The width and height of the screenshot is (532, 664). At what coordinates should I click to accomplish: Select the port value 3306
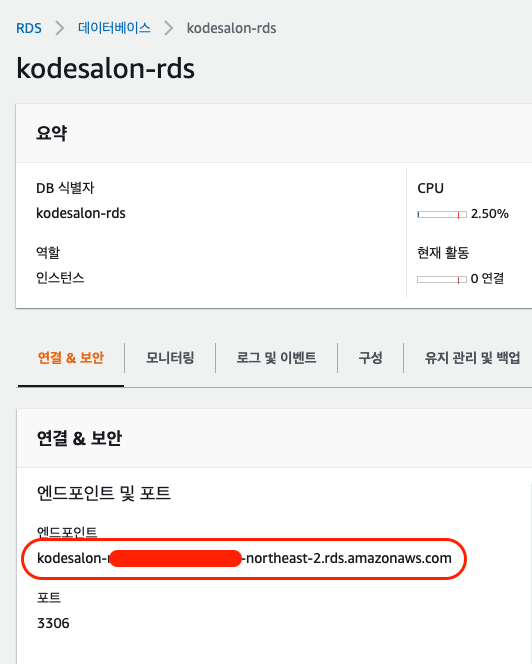point(53,623)
